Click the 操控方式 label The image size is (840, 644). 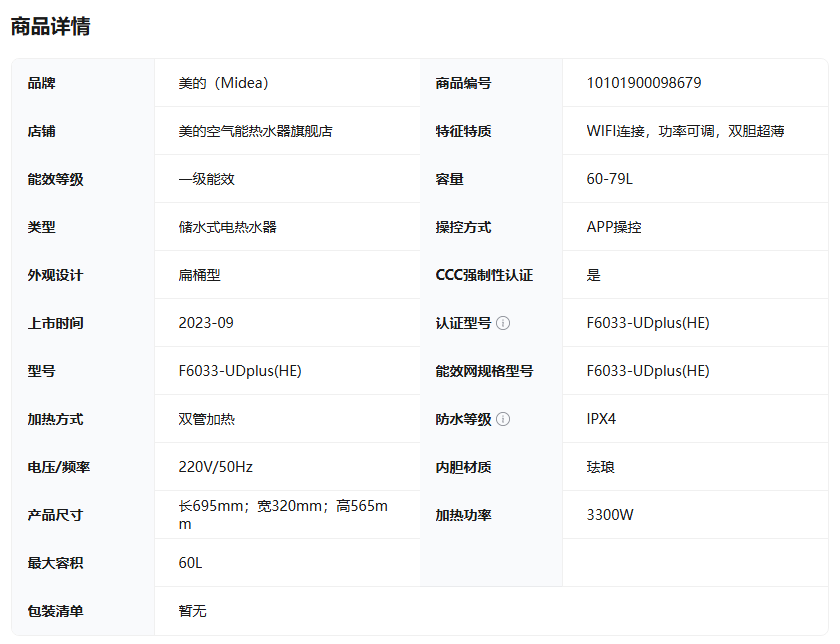pos(463,227)
